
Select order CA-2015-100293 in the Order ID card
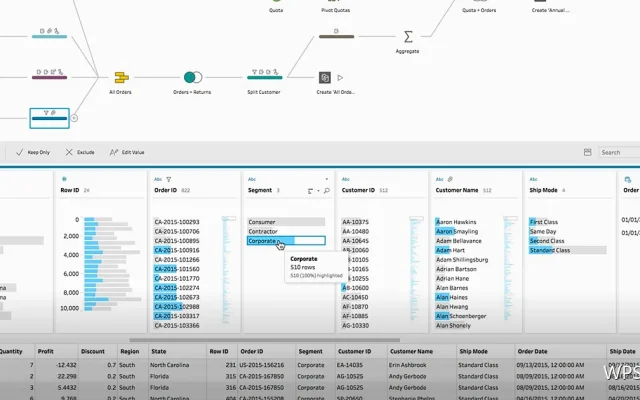pos(177,222)
